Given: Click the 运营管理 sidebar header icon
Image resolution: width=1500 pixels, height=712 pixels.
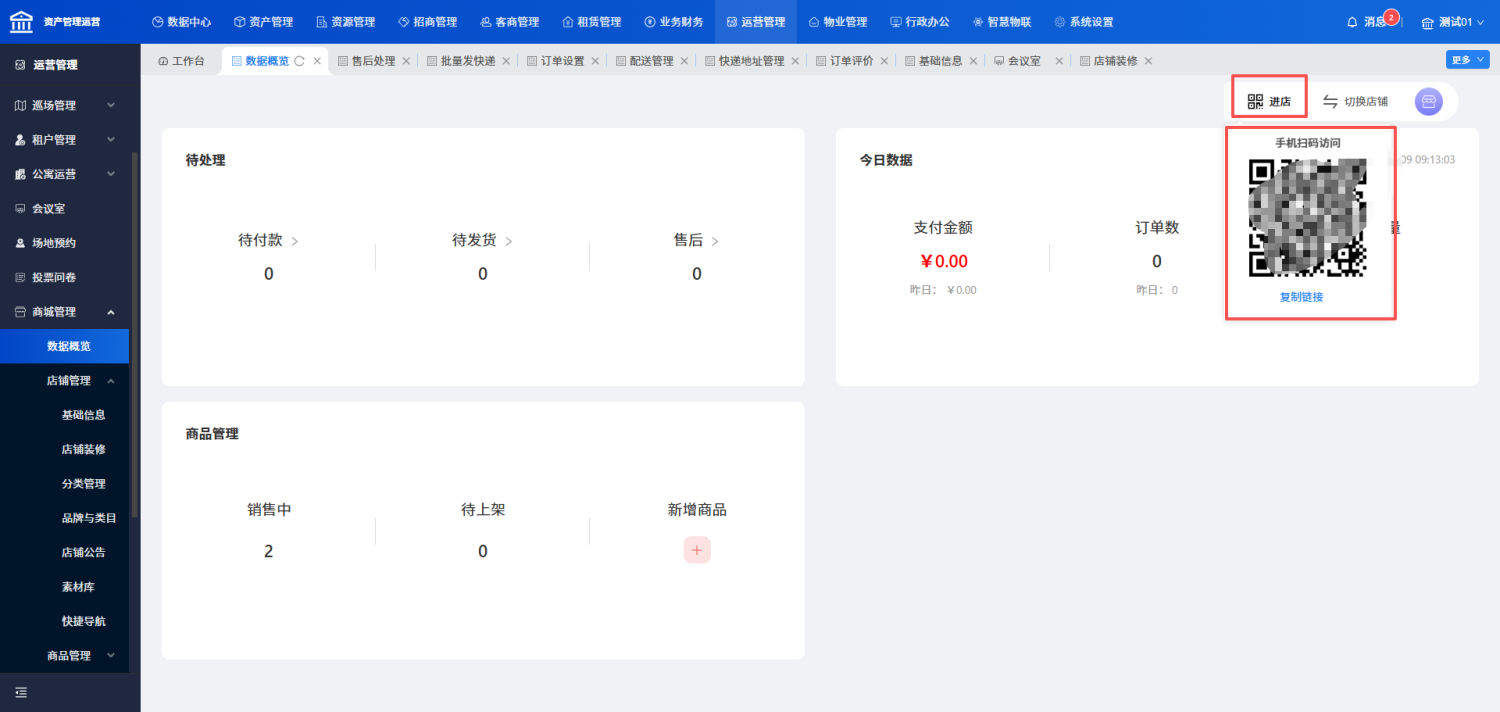Looking at the screenshot, I should coord(21,65).
